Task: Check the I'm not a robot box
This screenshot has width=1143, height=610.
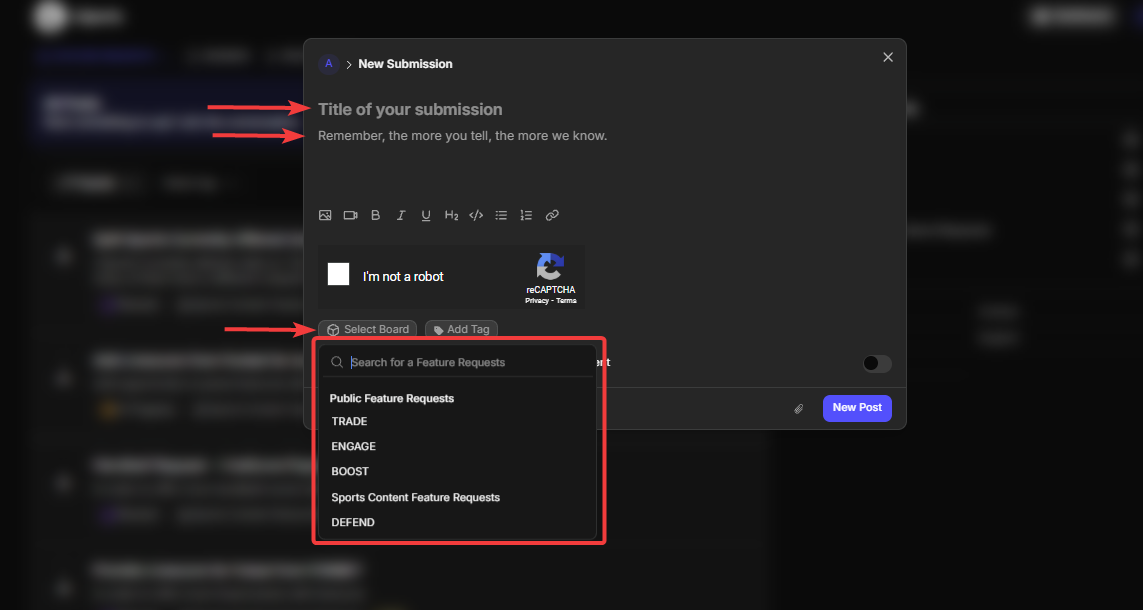Action: tap(339, 275)
